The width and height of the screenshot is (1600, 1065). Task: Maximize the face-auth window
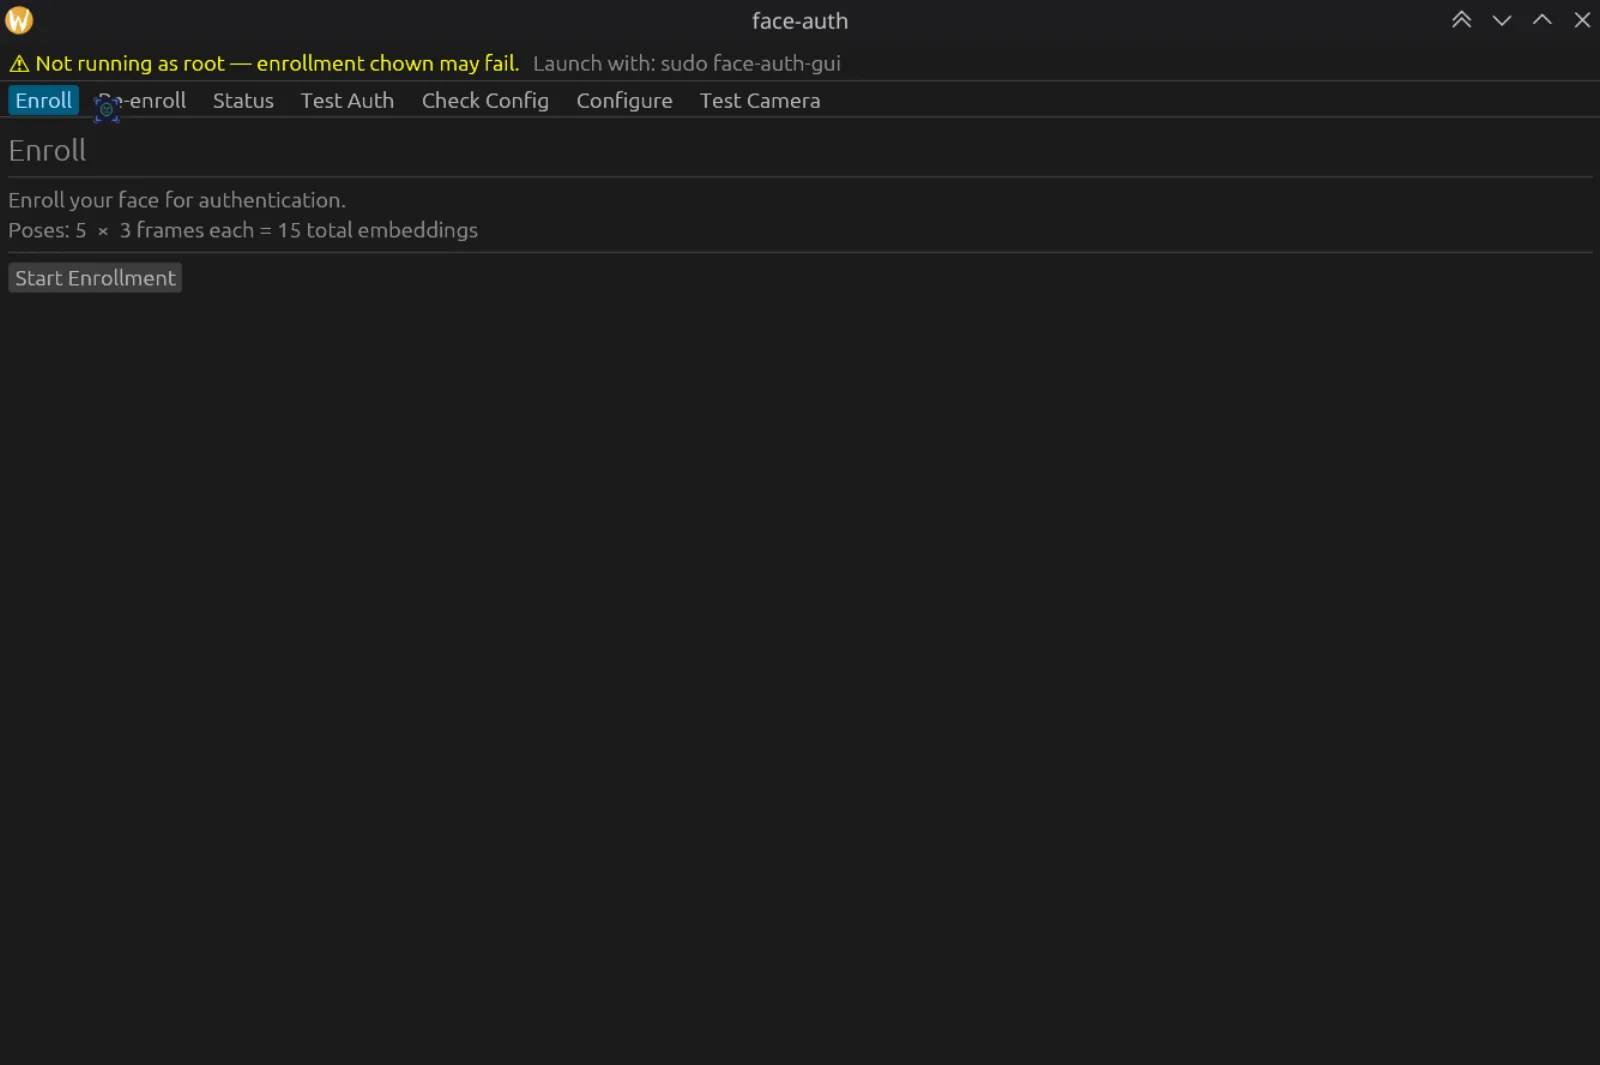point(1542,20)
